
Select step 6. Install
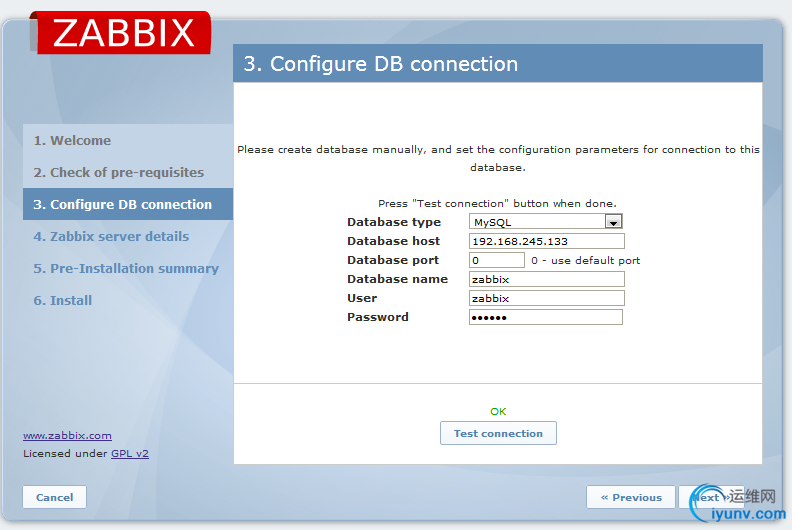[63, 301]
